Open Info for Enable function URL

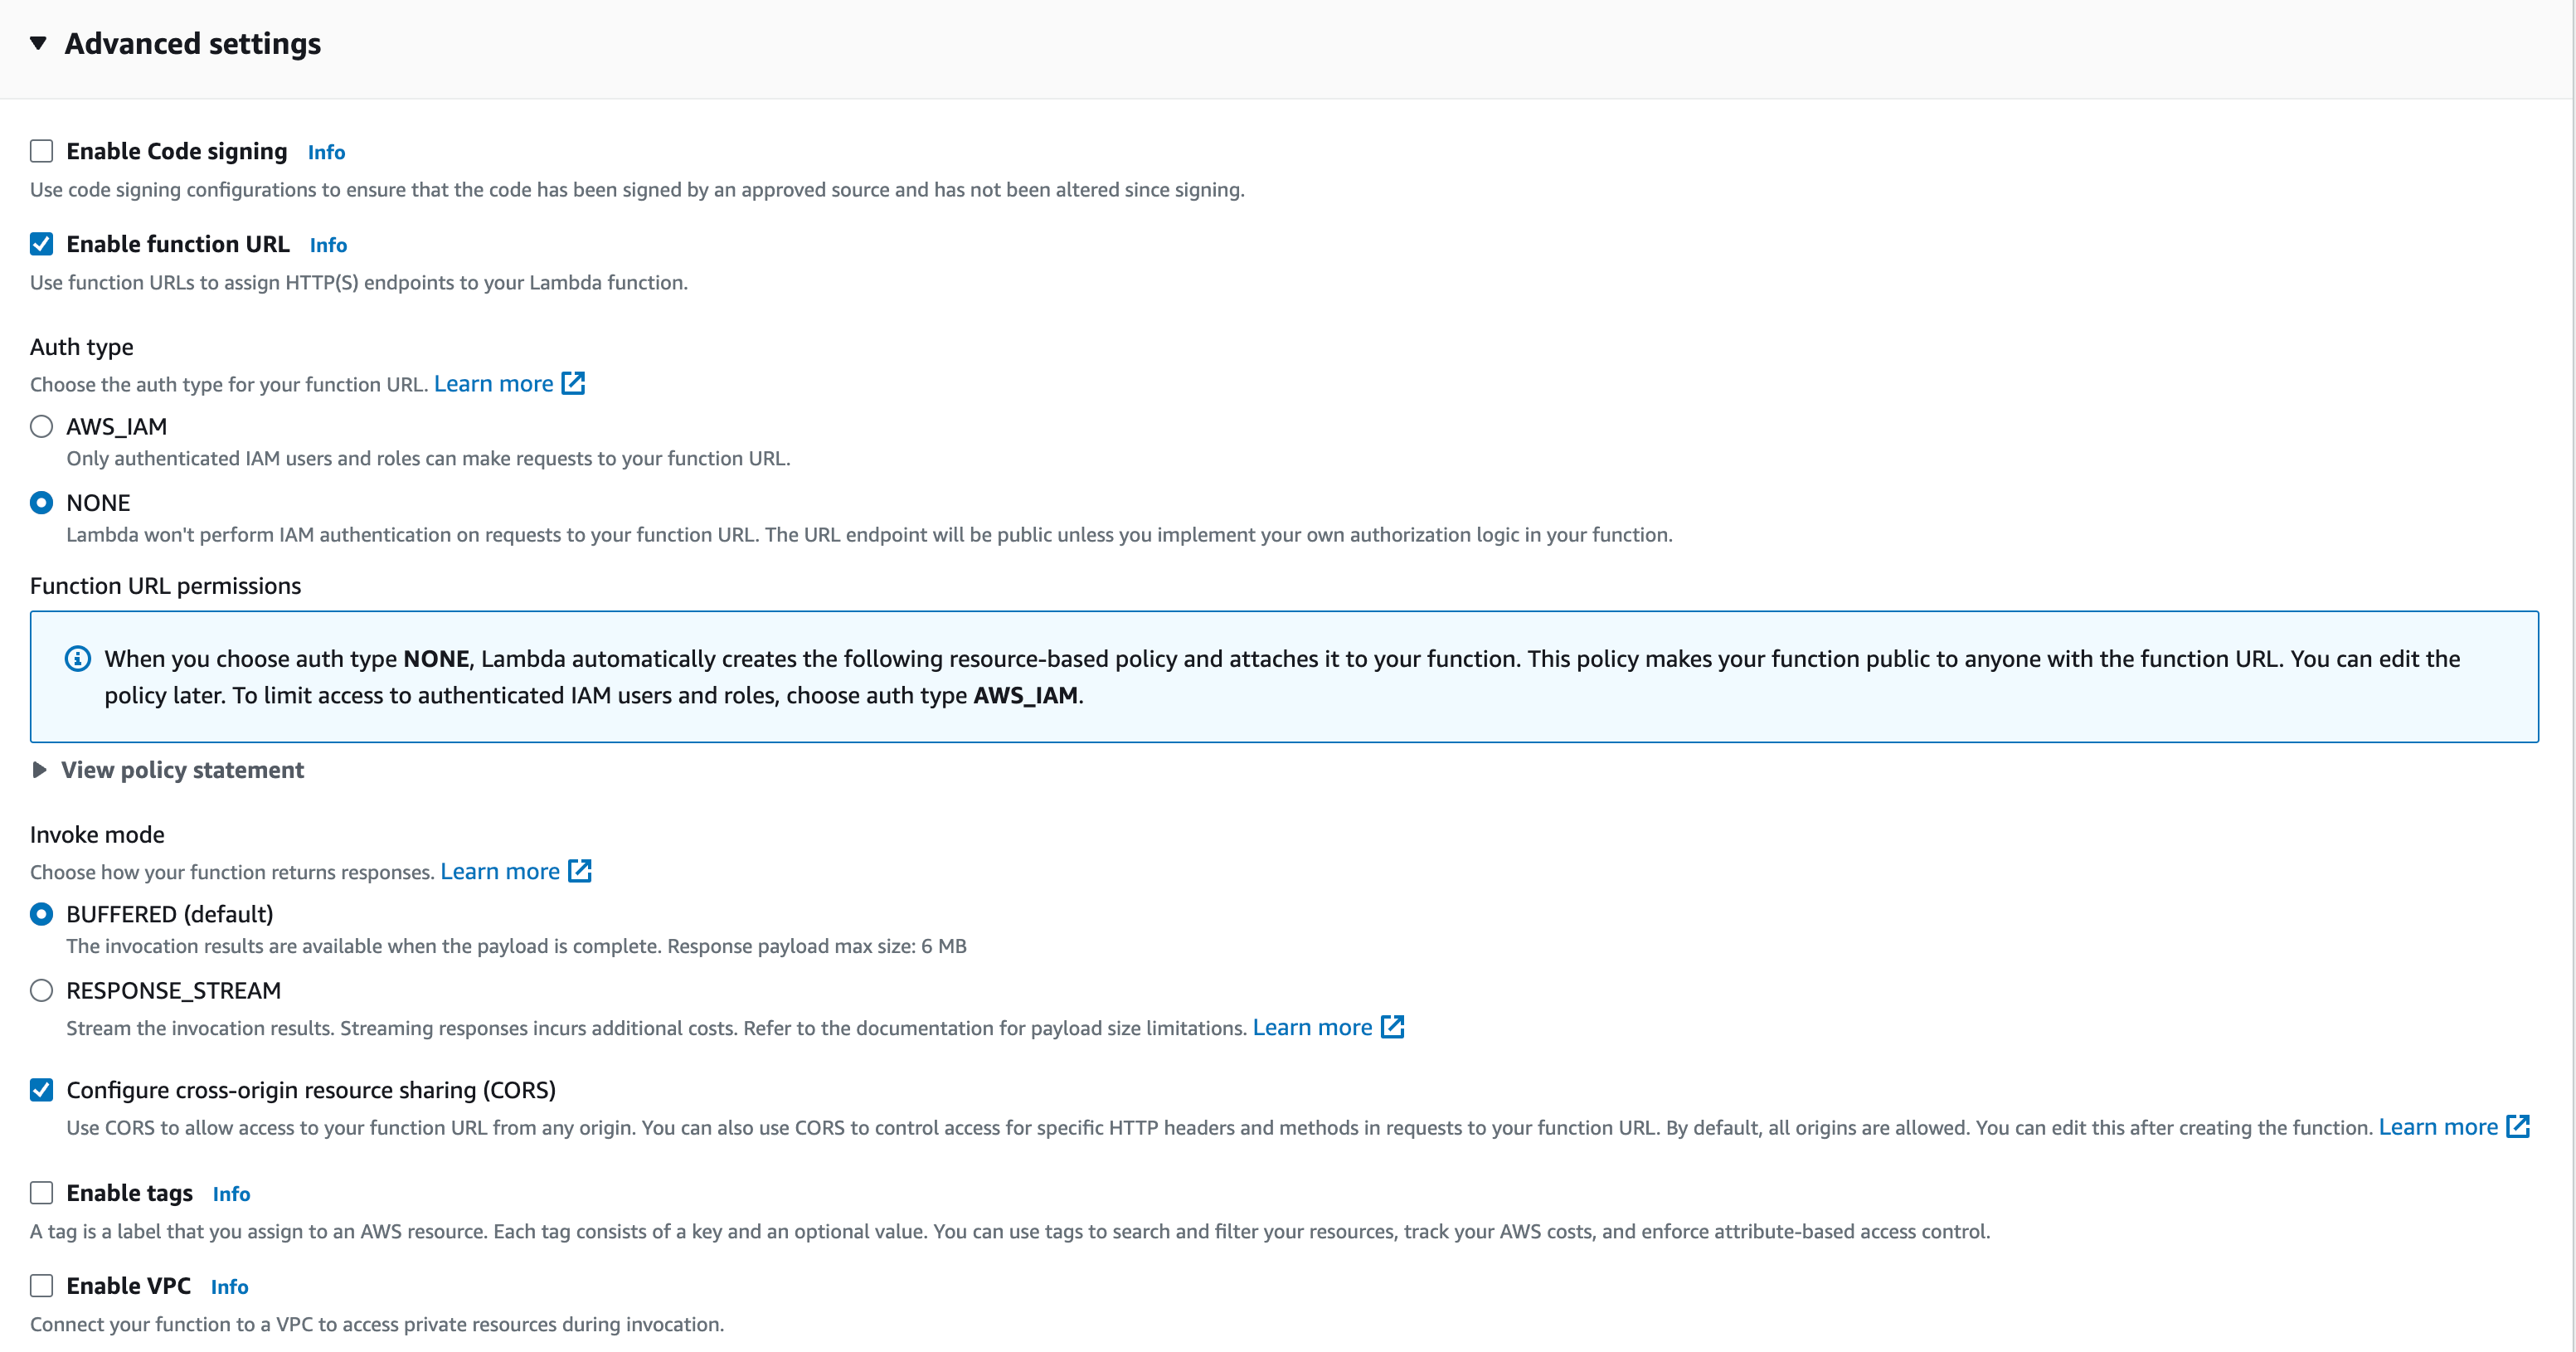click(328, 245)
